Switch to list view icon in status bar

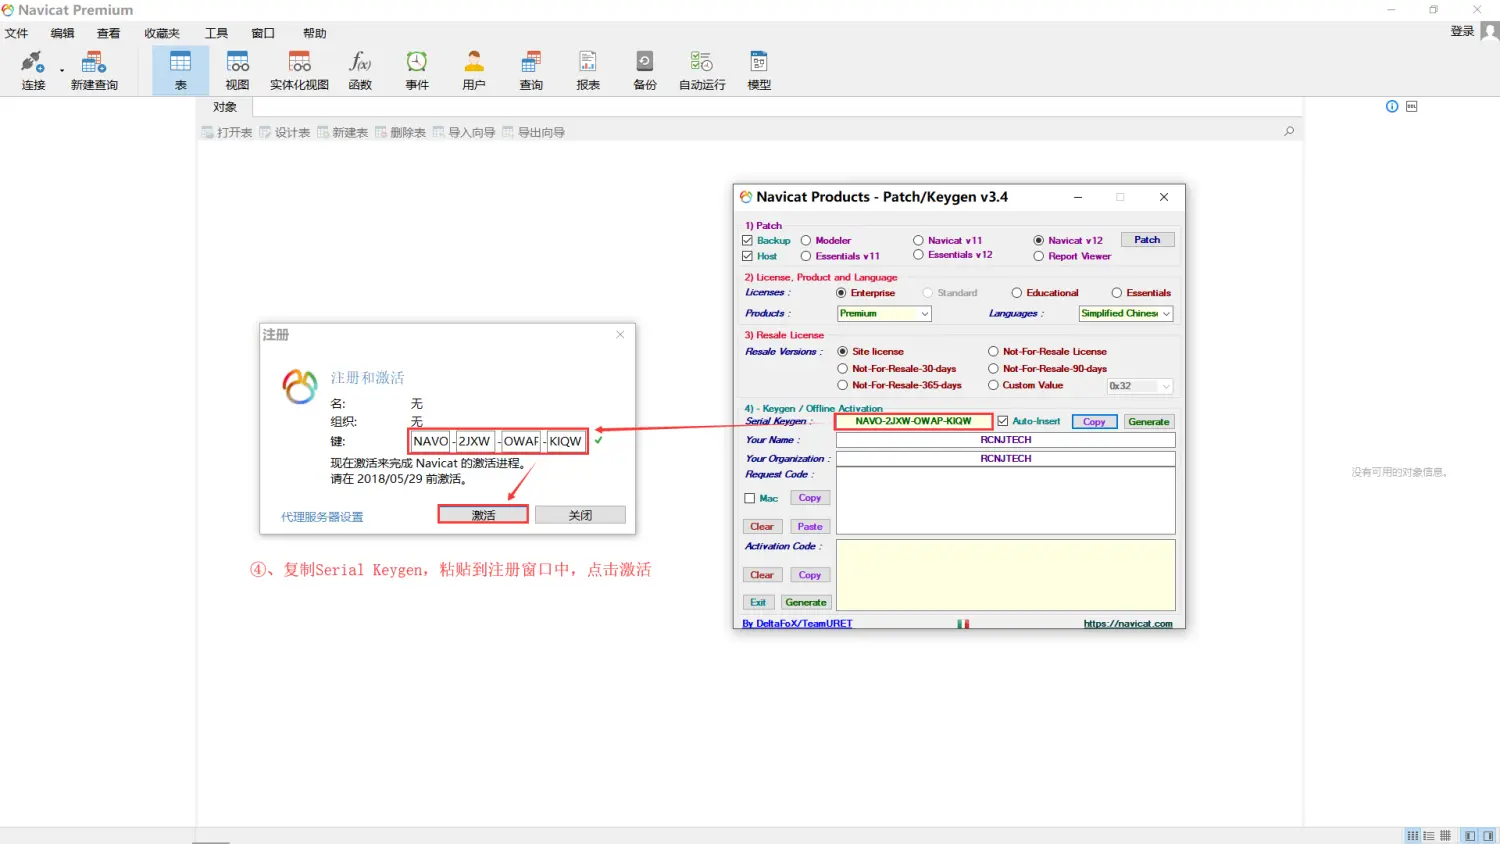[1413, 836]
